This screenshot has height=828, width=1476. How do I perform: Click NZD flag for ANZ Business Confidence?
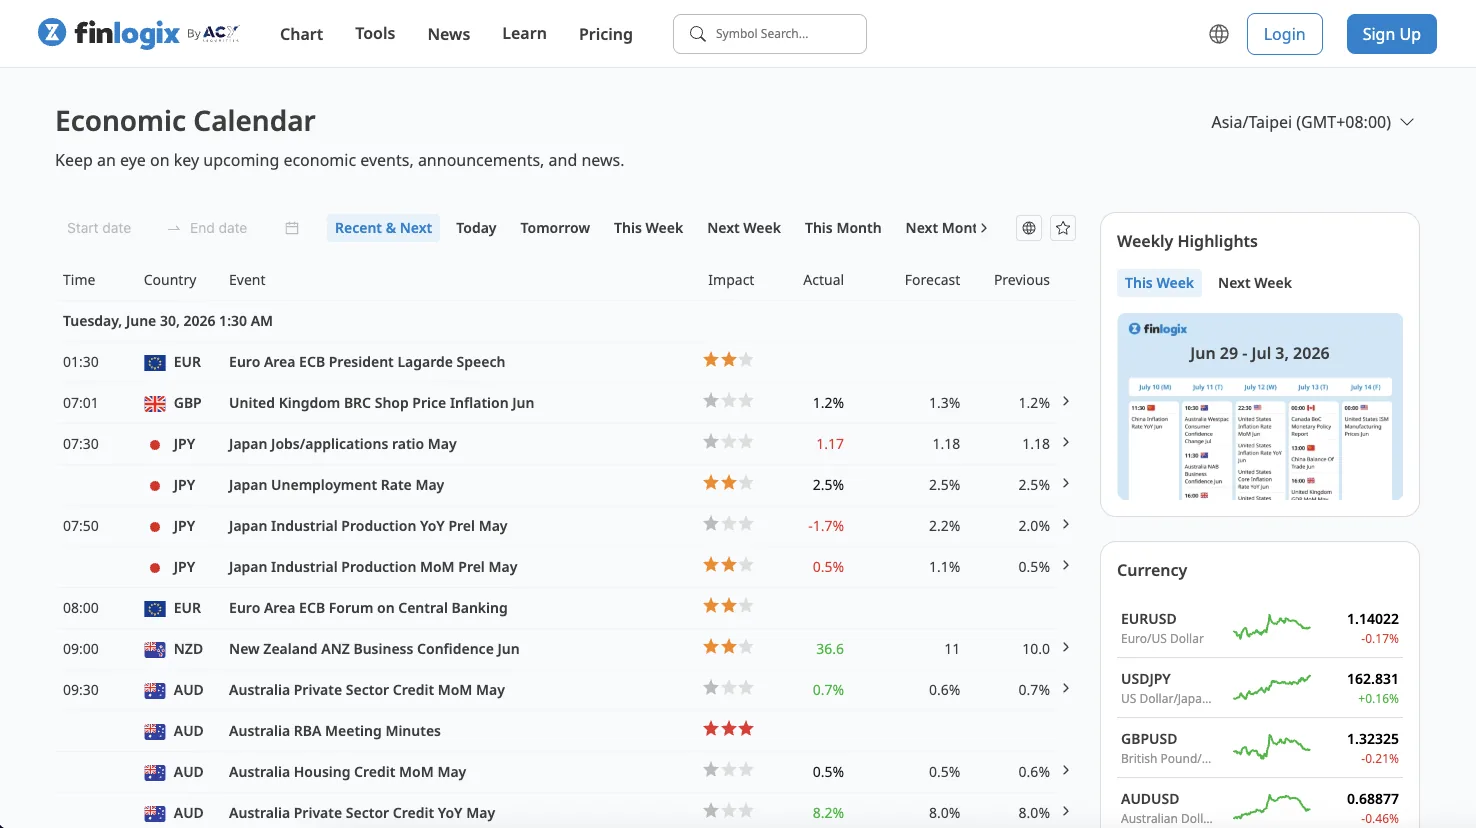pyautogui.click(x=155, y=649)
